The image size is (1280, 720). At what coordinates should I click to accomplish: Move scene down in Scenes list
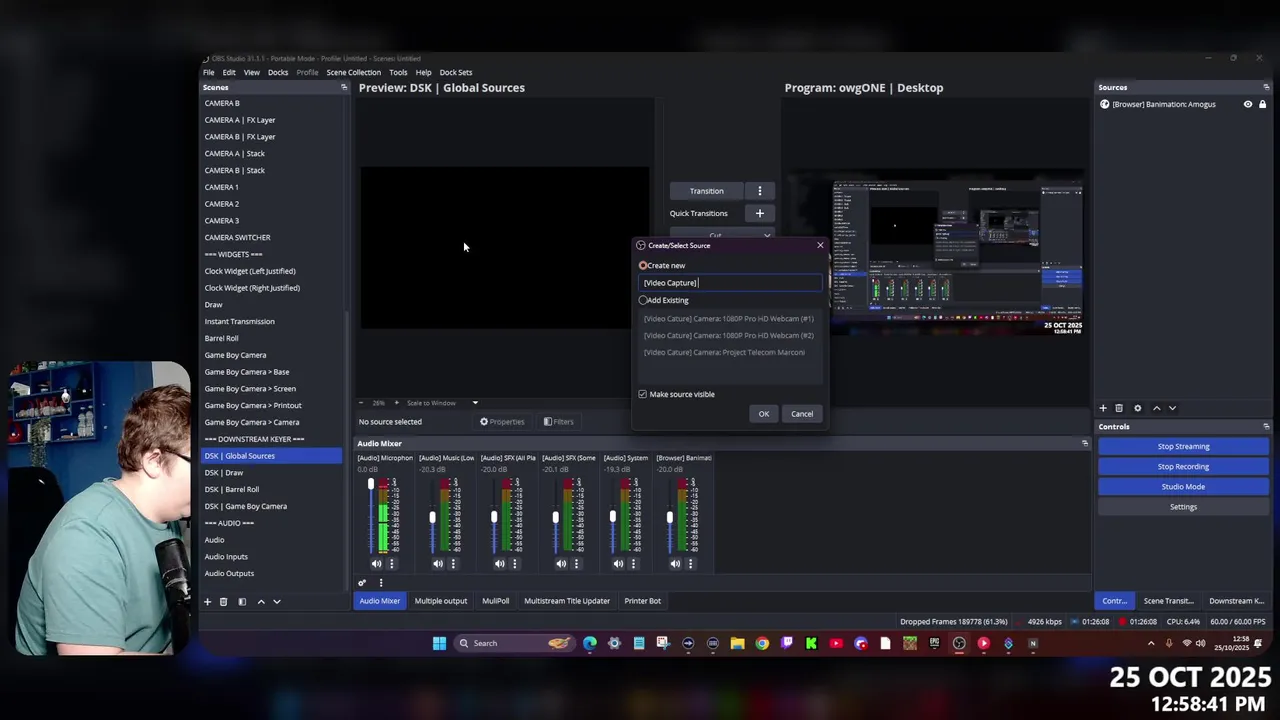(277, 602)
